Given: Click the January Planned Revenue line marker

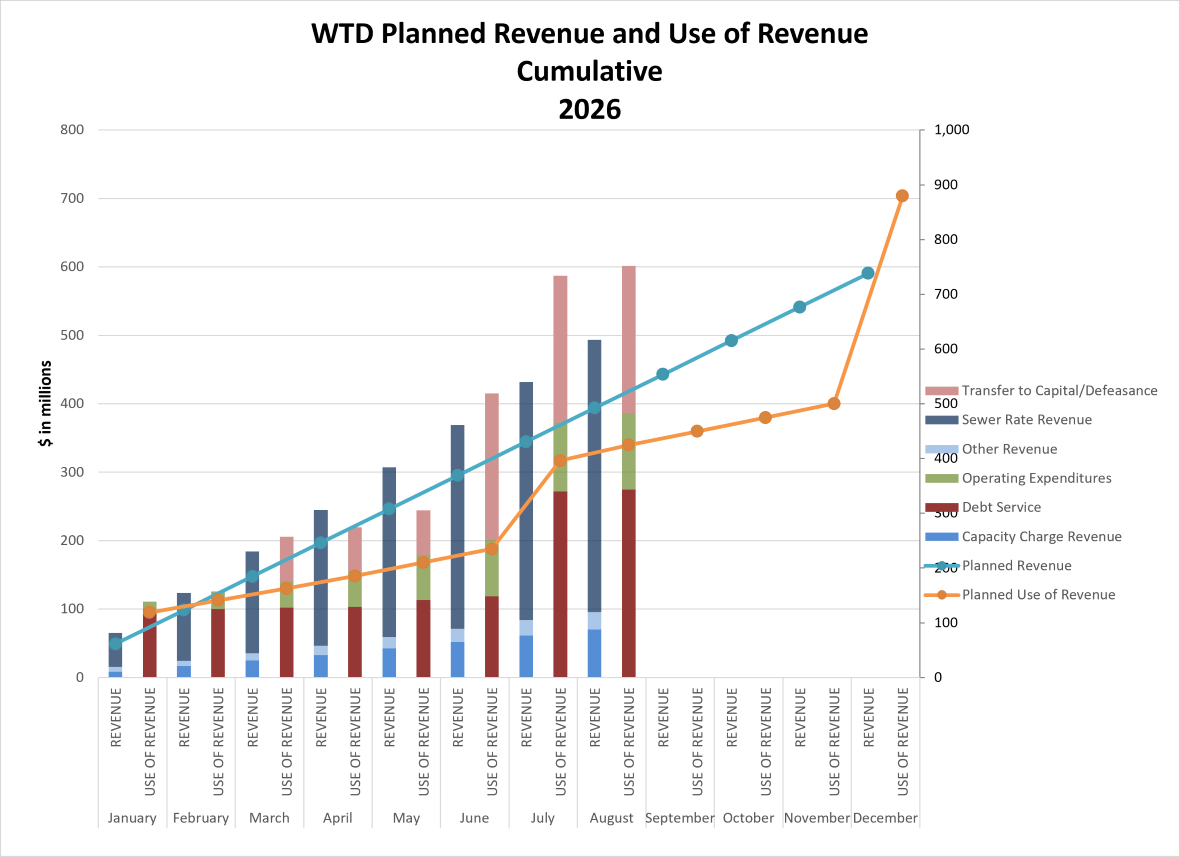Looking at the screenshot, I should [x=115, y=643].
